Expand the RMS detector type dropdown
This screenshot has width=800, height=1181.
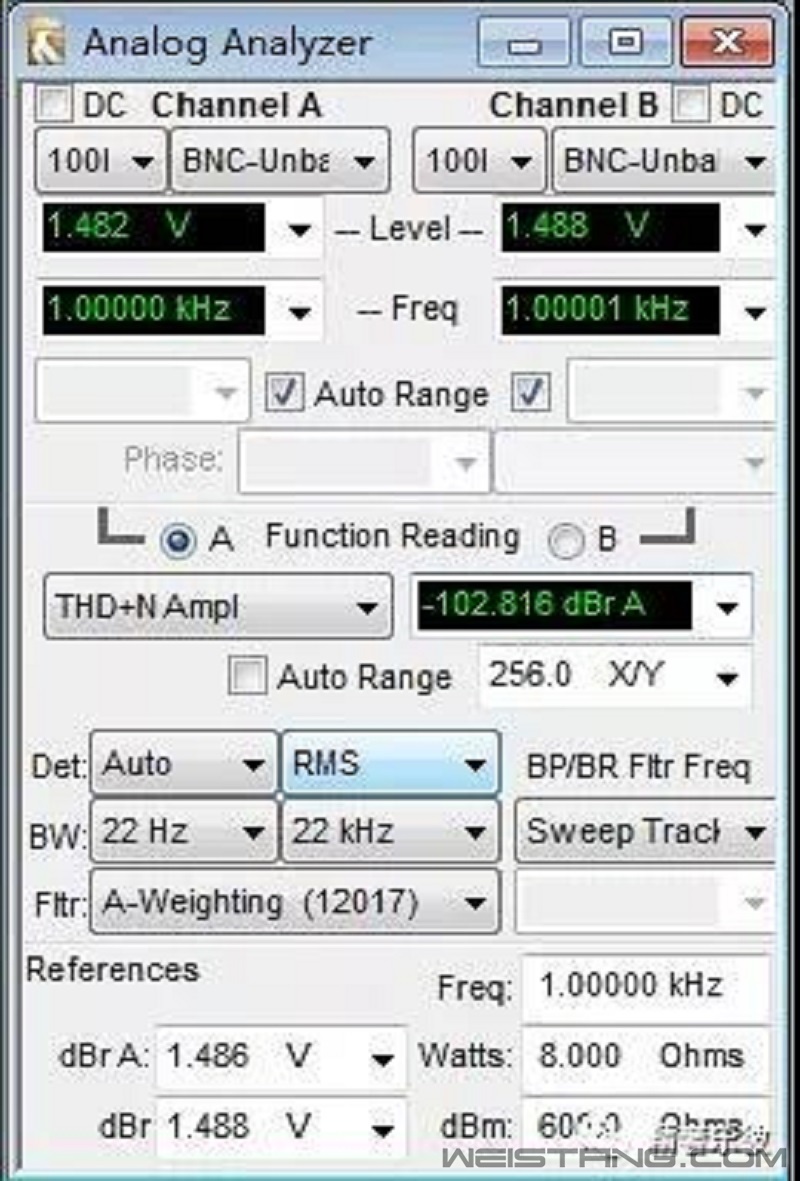(x=390, y=765)
